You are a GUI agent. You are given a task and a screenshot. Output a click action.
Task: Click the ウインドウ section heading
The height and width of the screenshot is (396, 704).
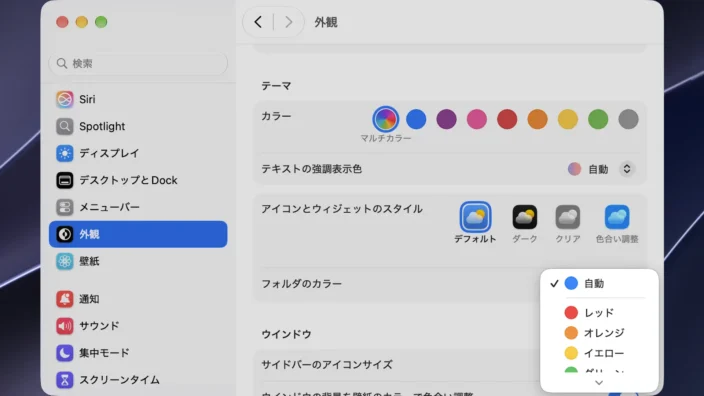(x=286, y=334)
